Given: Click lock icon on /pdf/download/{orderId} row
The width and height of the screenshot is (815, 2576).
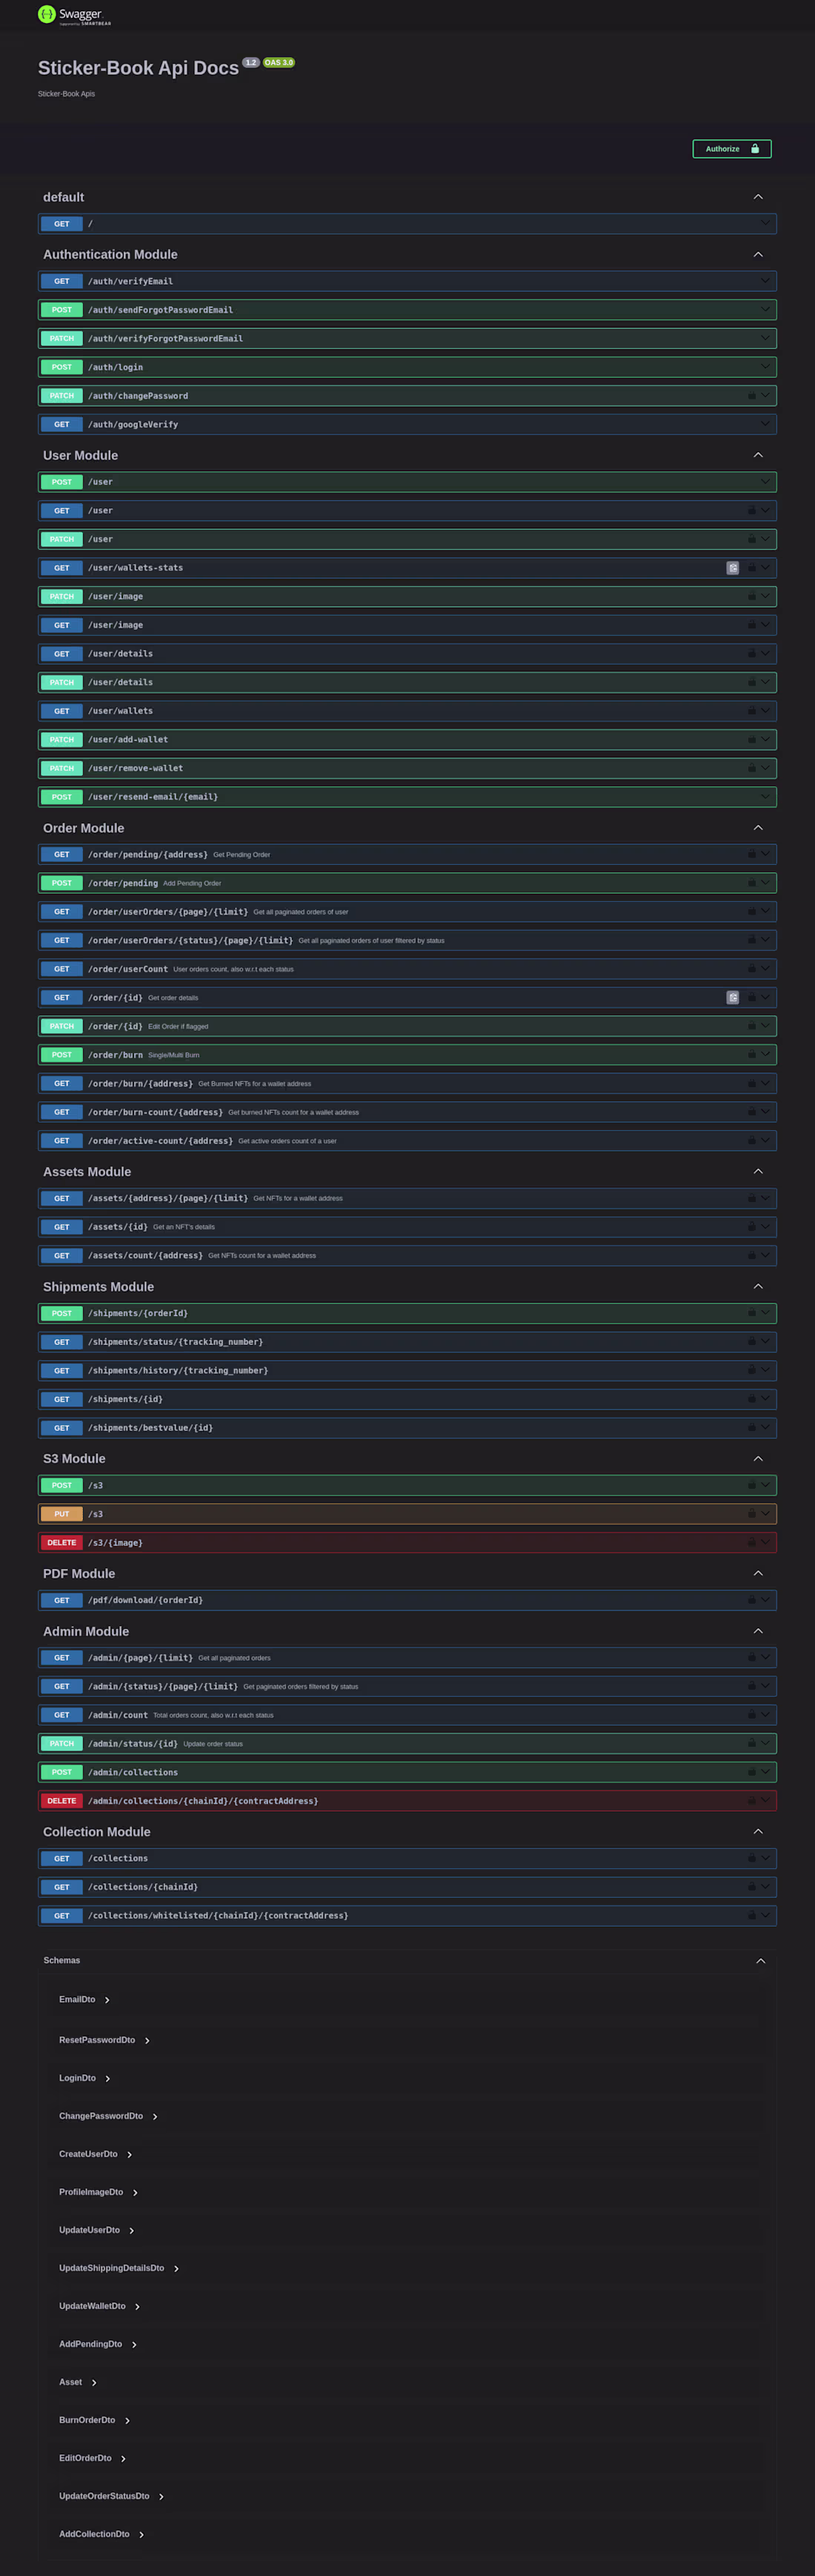Looking at the screenshot, I should (x=752, y=1600).
